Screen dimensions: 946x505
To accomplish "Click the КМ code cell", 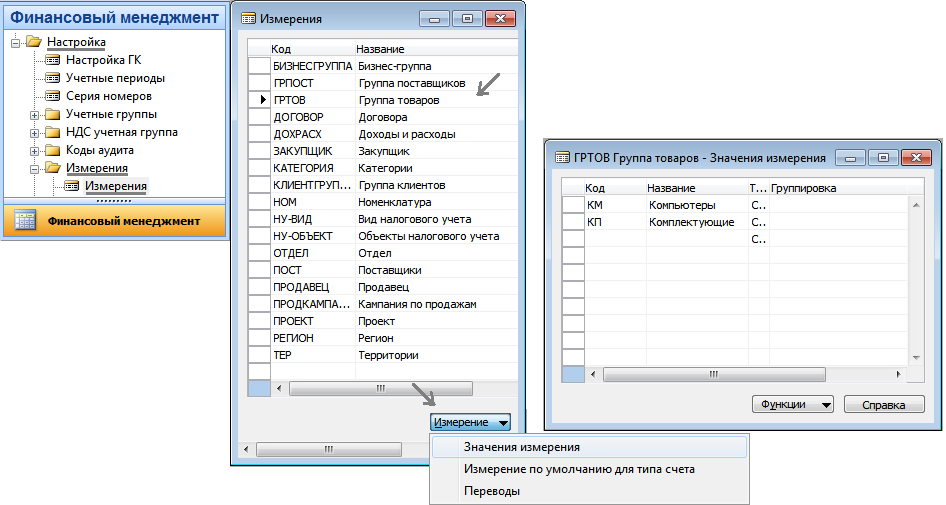I will pos(615,205).
